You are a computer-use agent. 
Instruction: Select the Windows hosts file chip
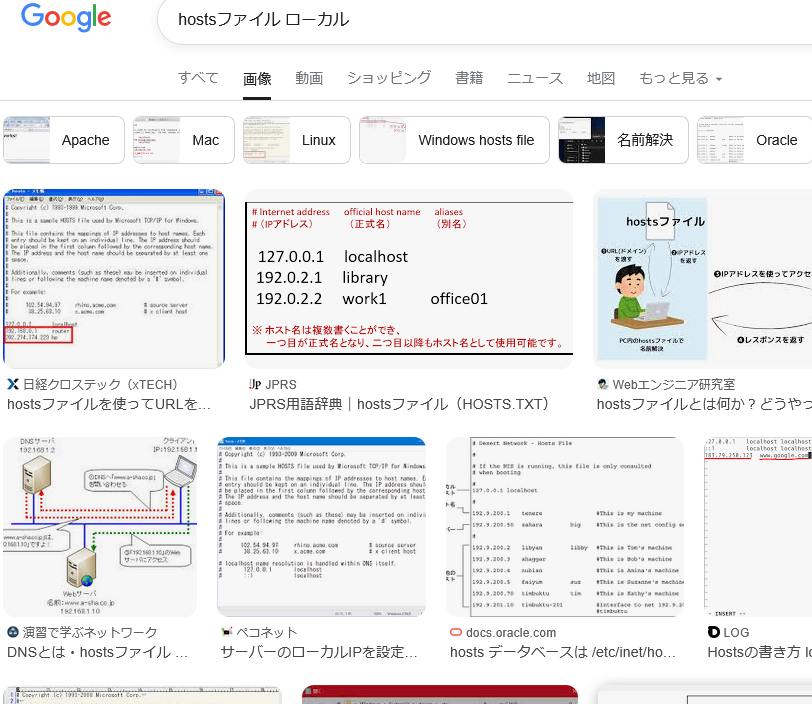click(454, 140)
